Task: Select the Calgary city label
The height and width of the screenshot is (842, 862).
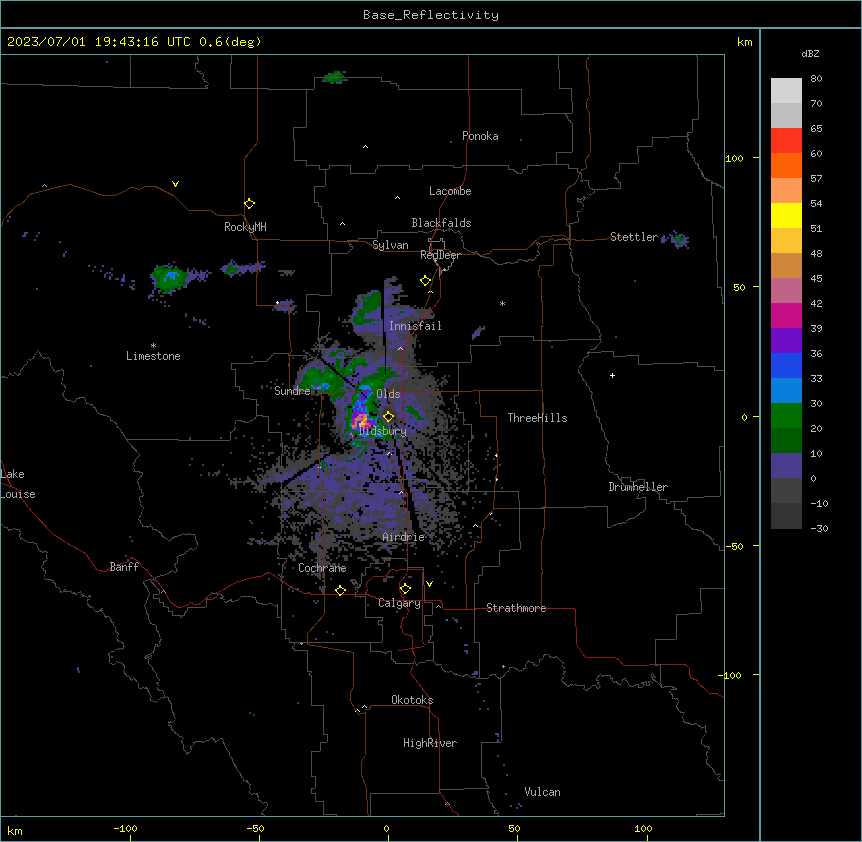Action: coord(399,603)
